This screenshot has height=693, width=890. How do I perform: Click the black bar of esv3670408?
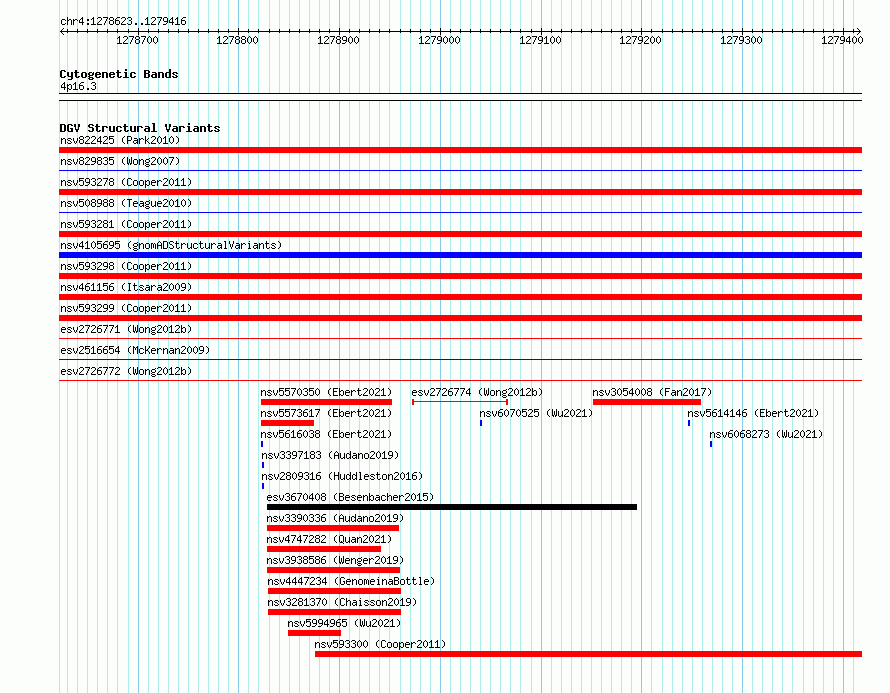point(452,507)
